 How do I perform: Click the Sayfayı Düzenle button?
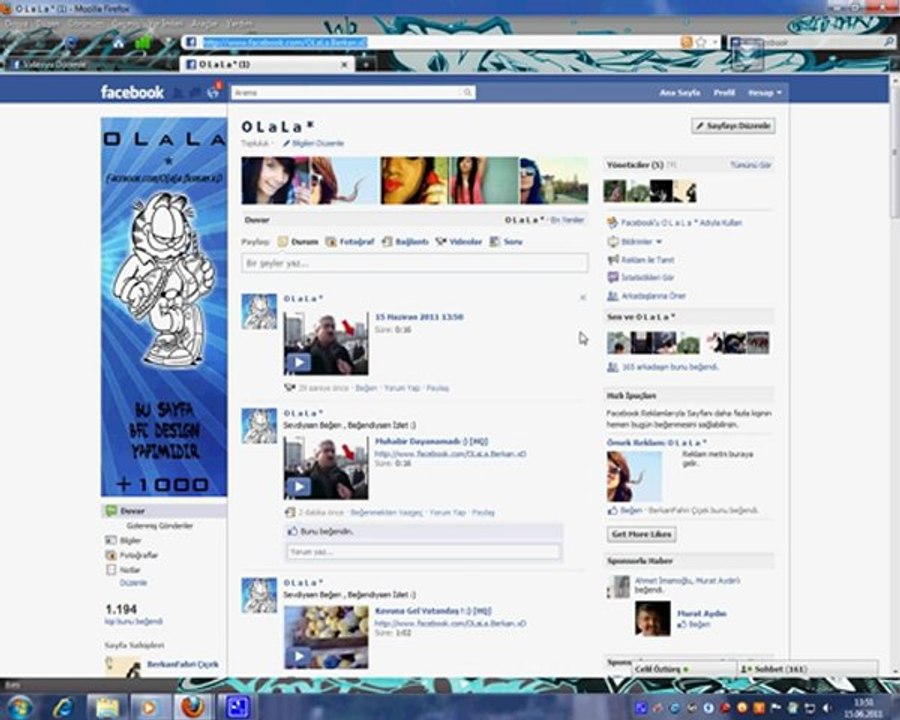pyautogui.click(x=733, y=126)
